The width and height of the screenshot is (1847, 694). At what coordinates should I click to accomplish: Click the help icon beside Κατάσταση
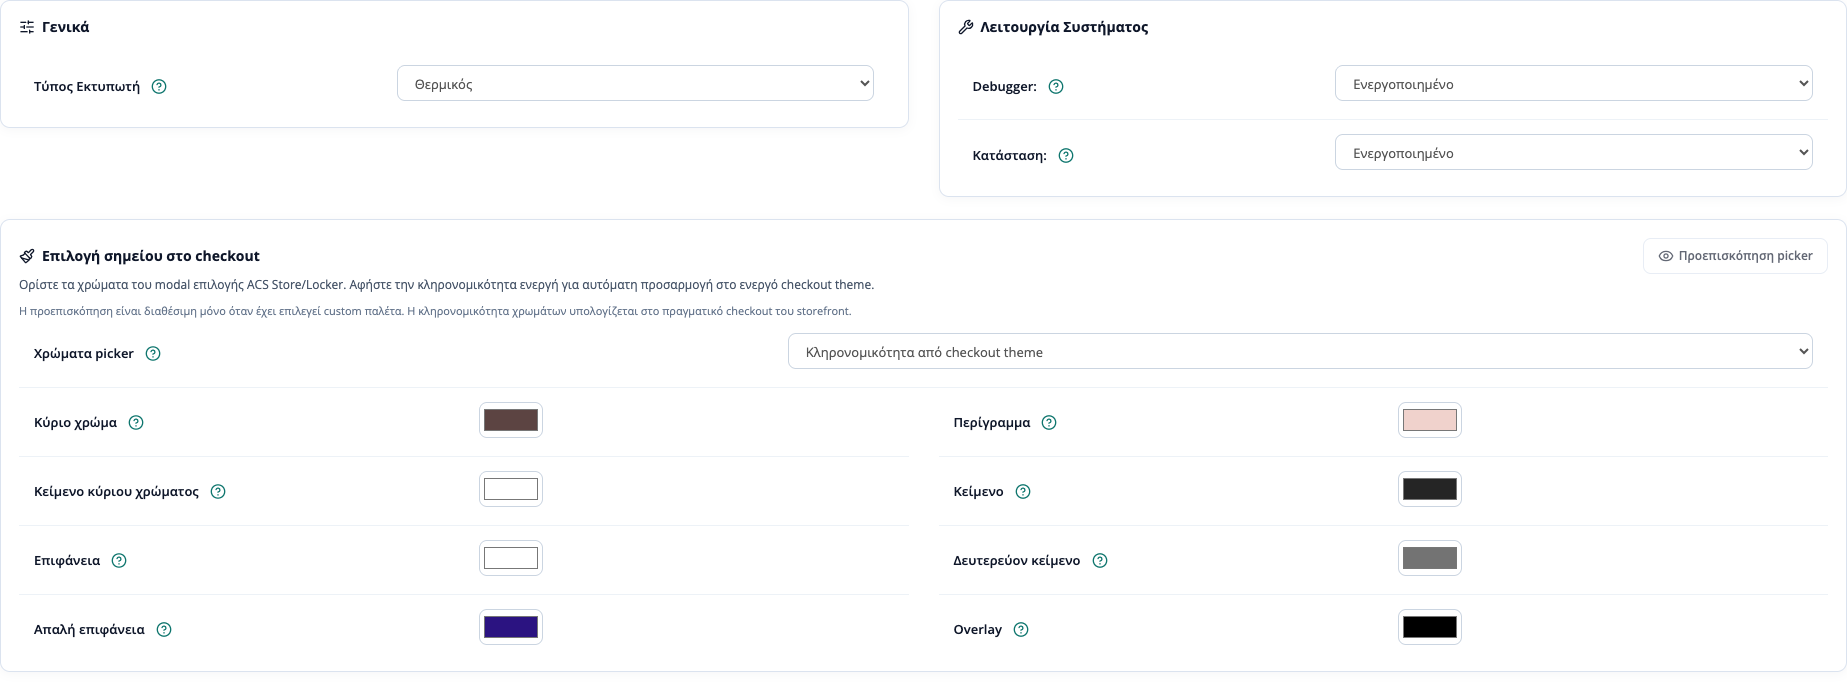1066,156
